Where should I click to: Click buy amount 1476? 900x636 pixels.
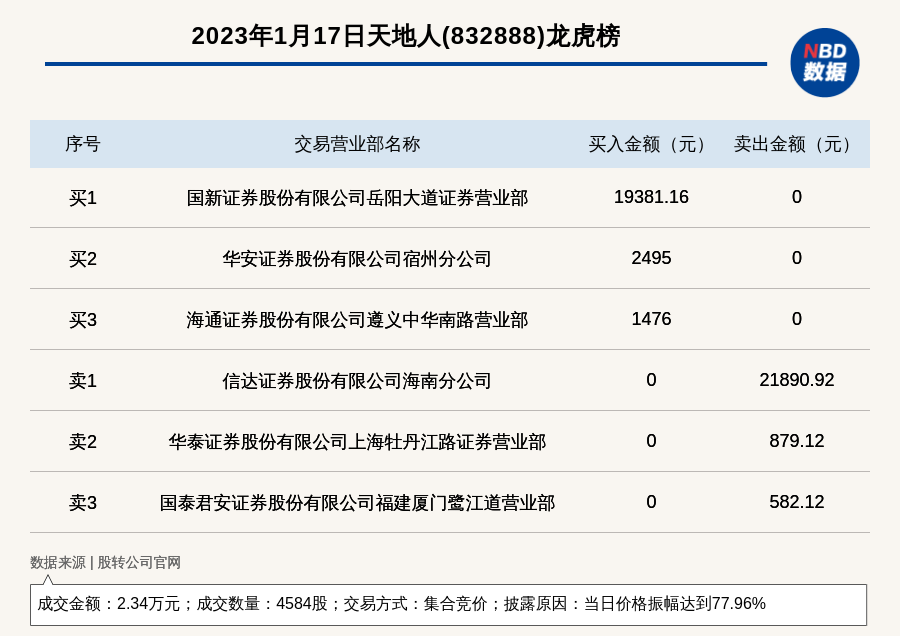pyautogui.click(x=651, y=319)
